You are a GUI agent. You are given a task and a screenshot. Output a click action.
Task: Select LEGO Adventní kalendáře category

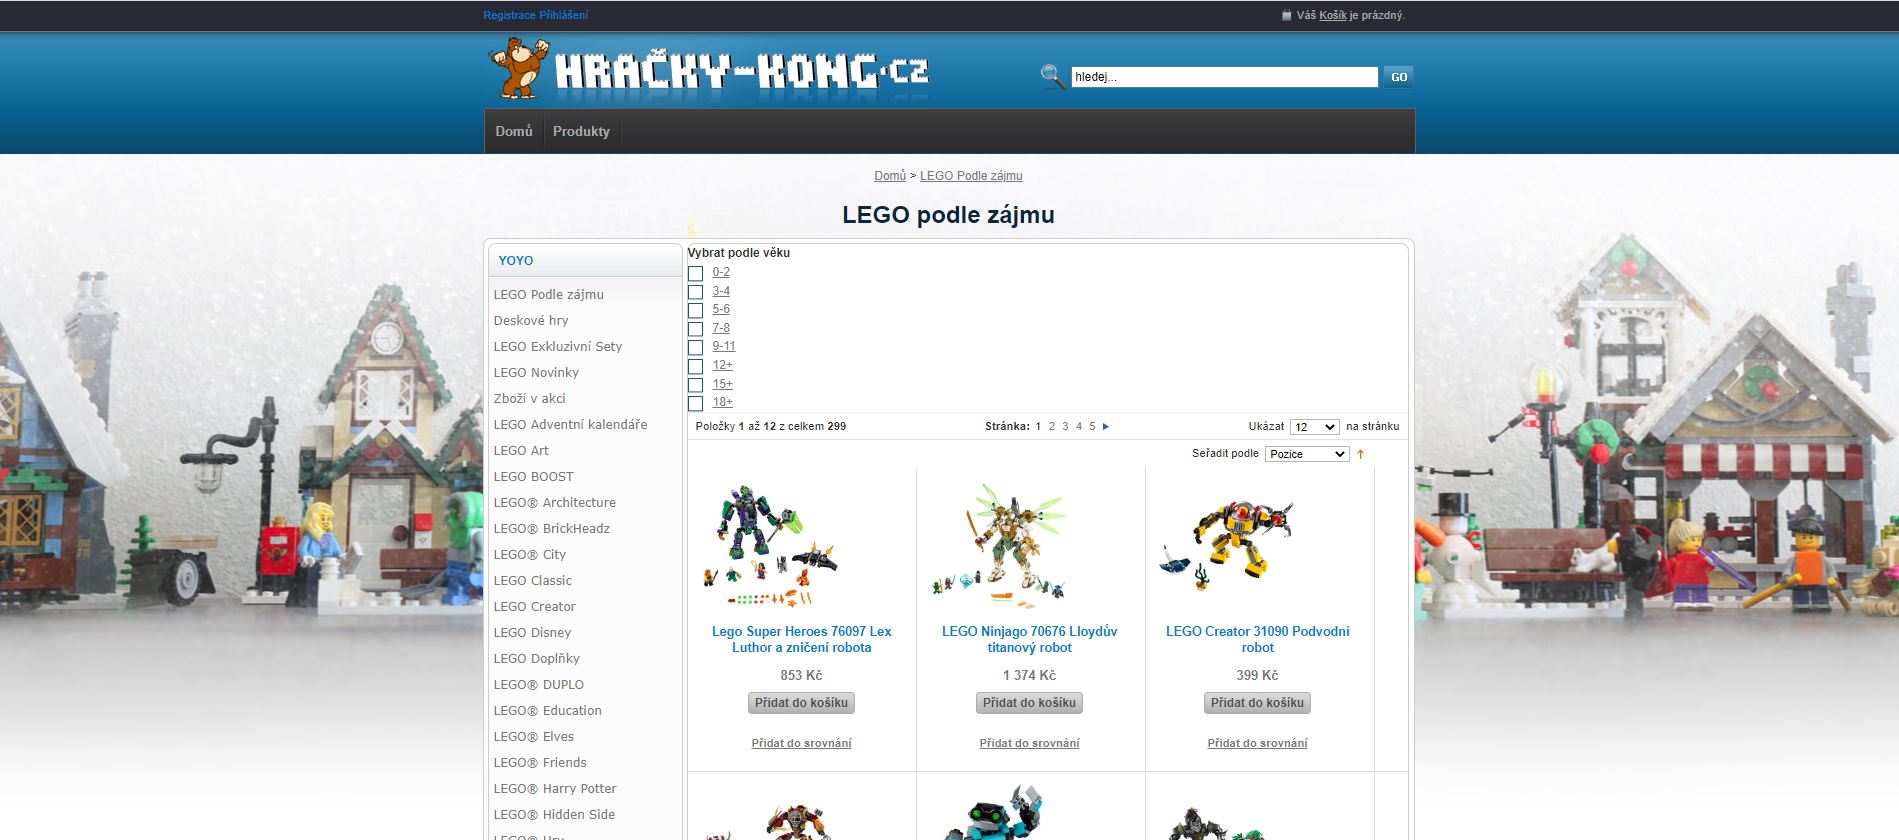point(570,424)
